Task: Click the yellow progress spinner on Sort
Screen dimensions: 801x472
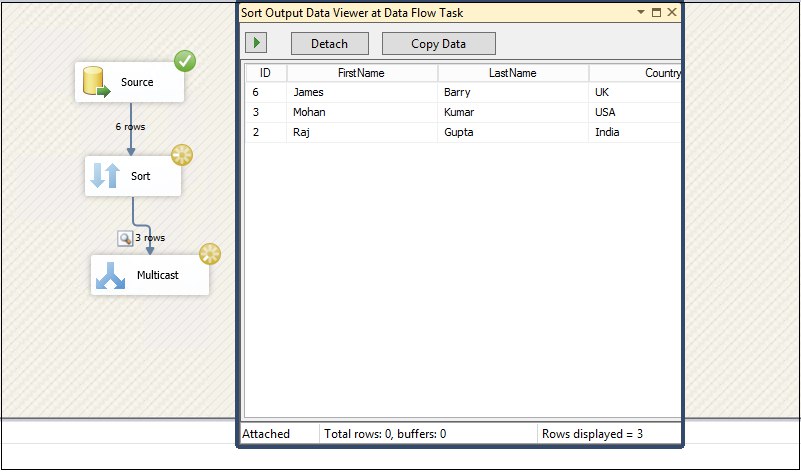Action: (x=182, y=155)
